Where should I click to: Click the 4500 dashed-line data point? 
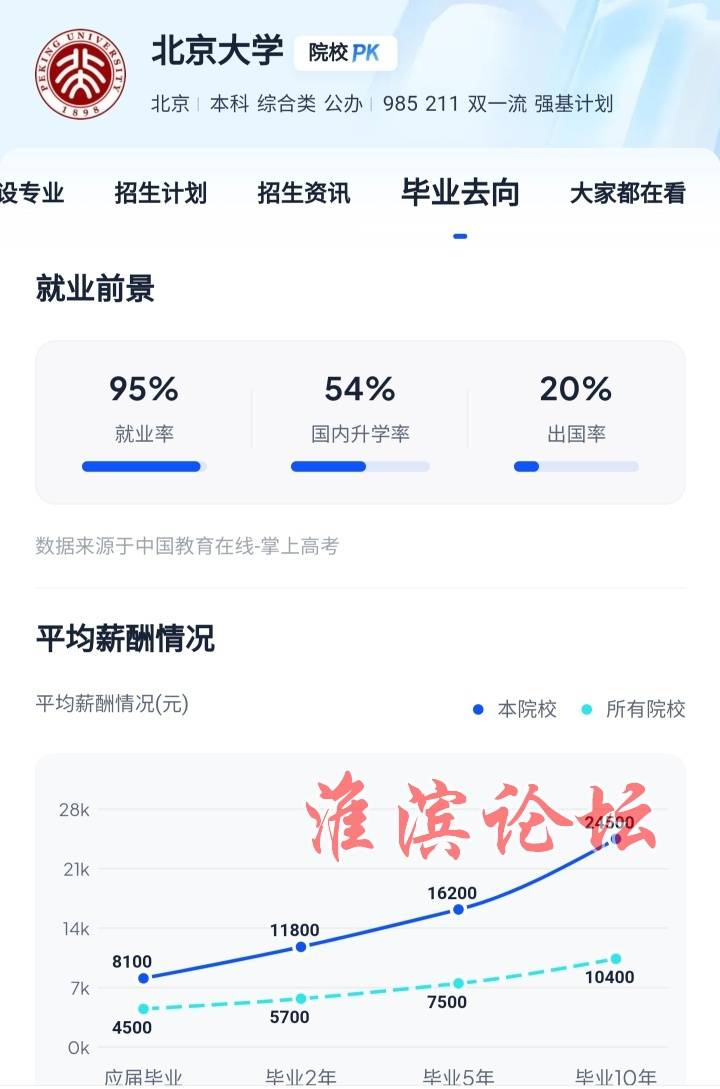[x=144, y=1008]
